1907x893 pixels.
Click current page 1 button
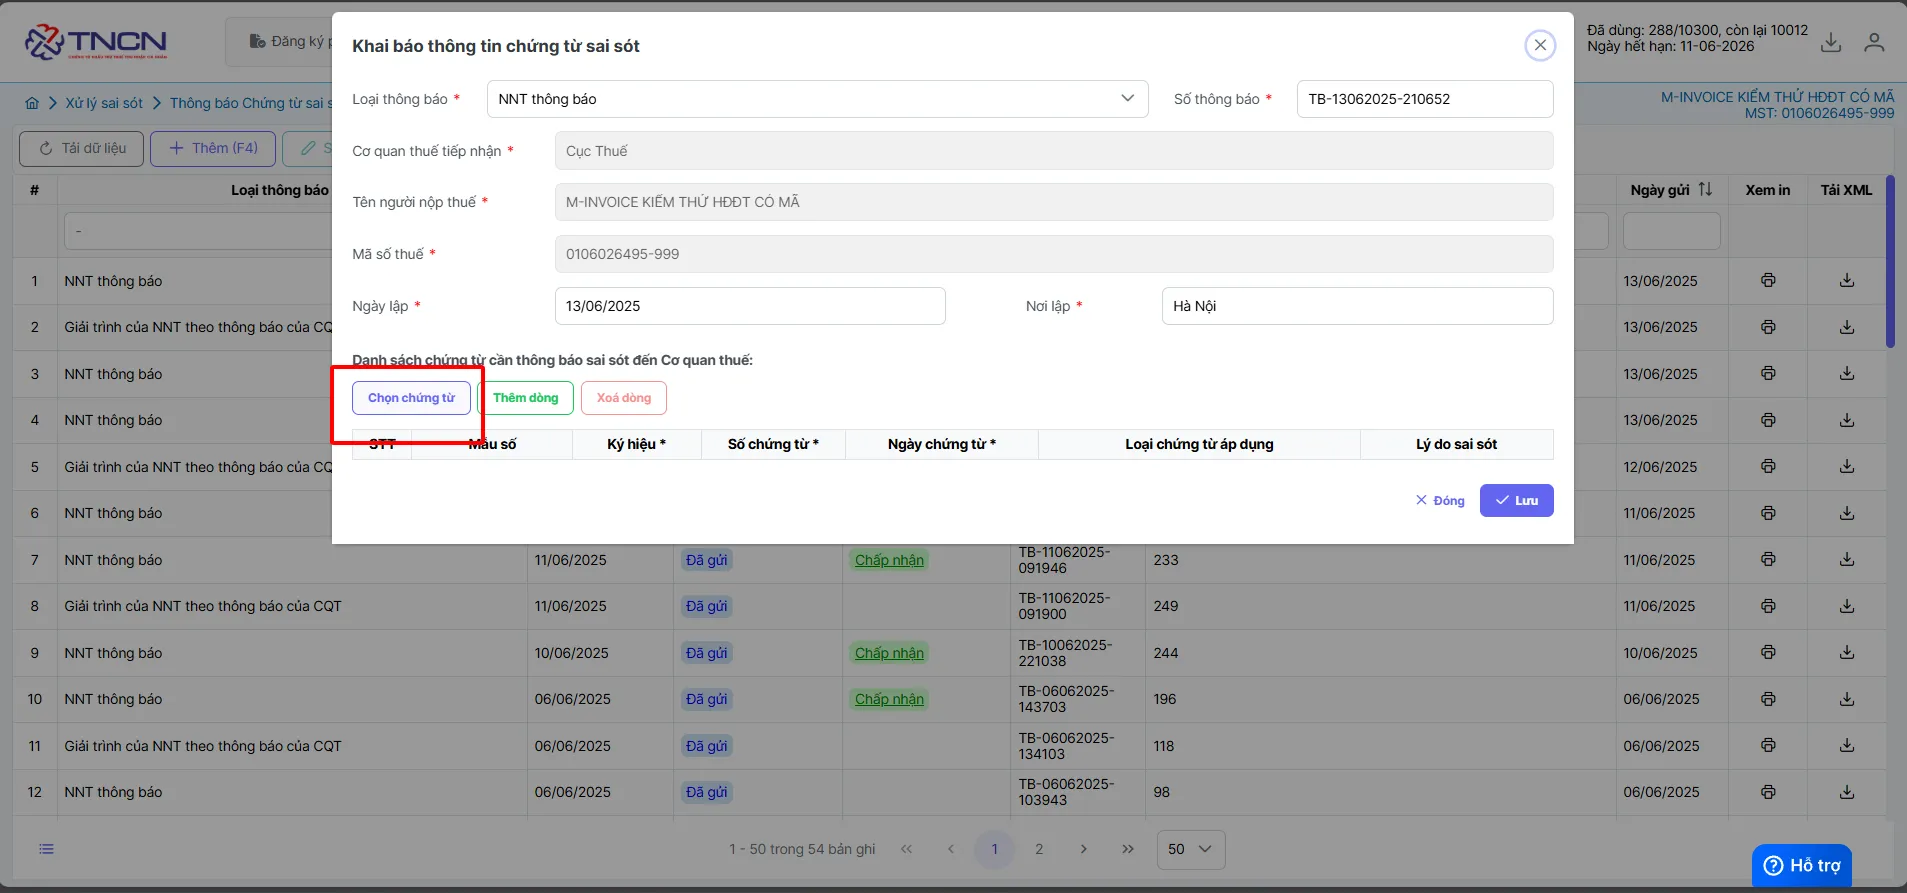coord(994,849)
